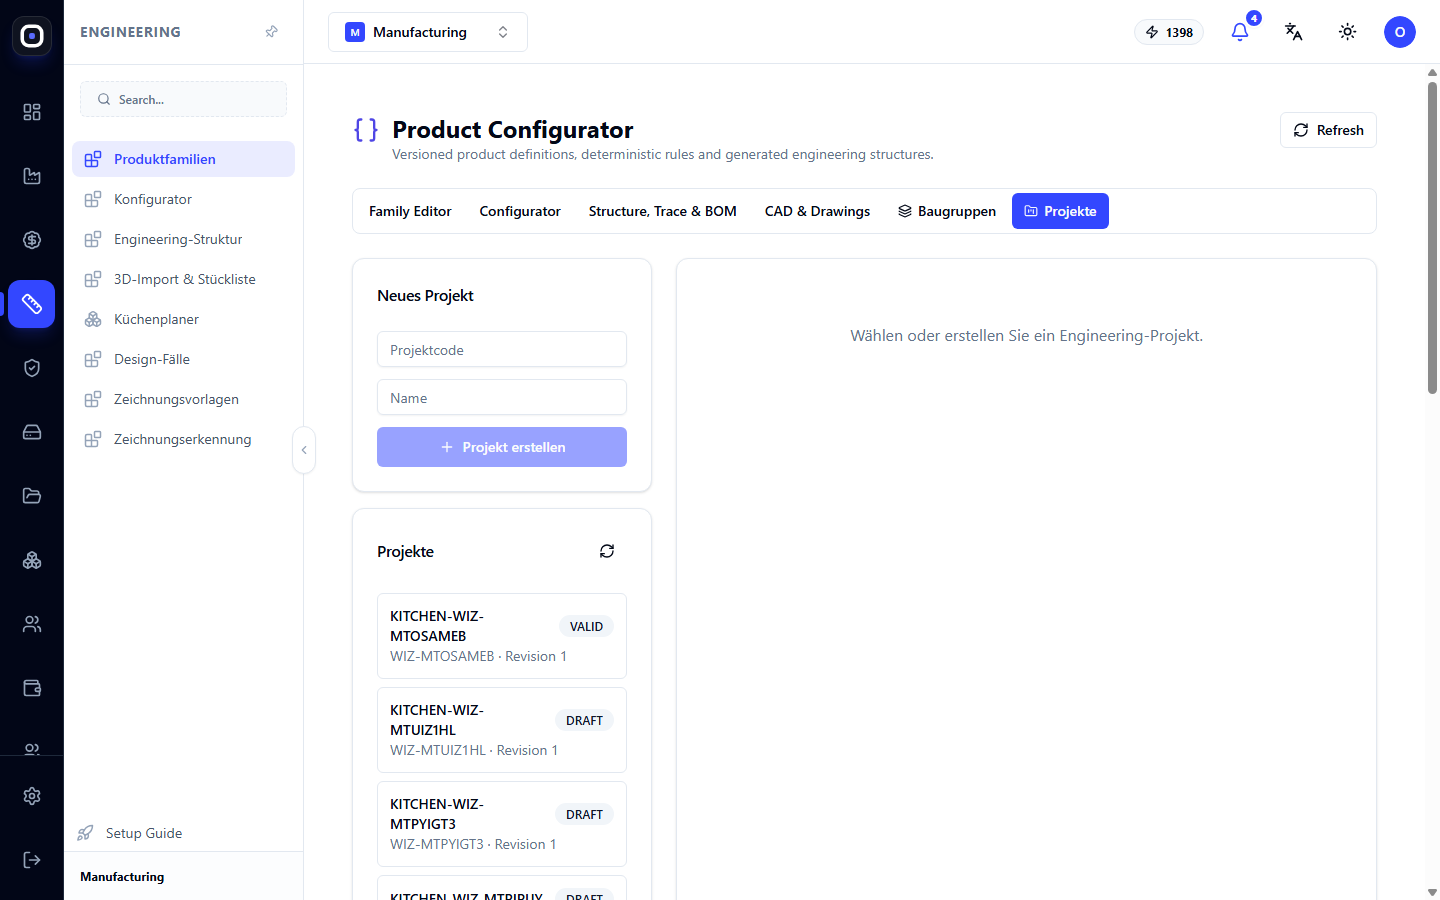This screenshot has width=1440, height=900.
Task: Open the wallet icon in left rail
Action: [x=32, y=688]
